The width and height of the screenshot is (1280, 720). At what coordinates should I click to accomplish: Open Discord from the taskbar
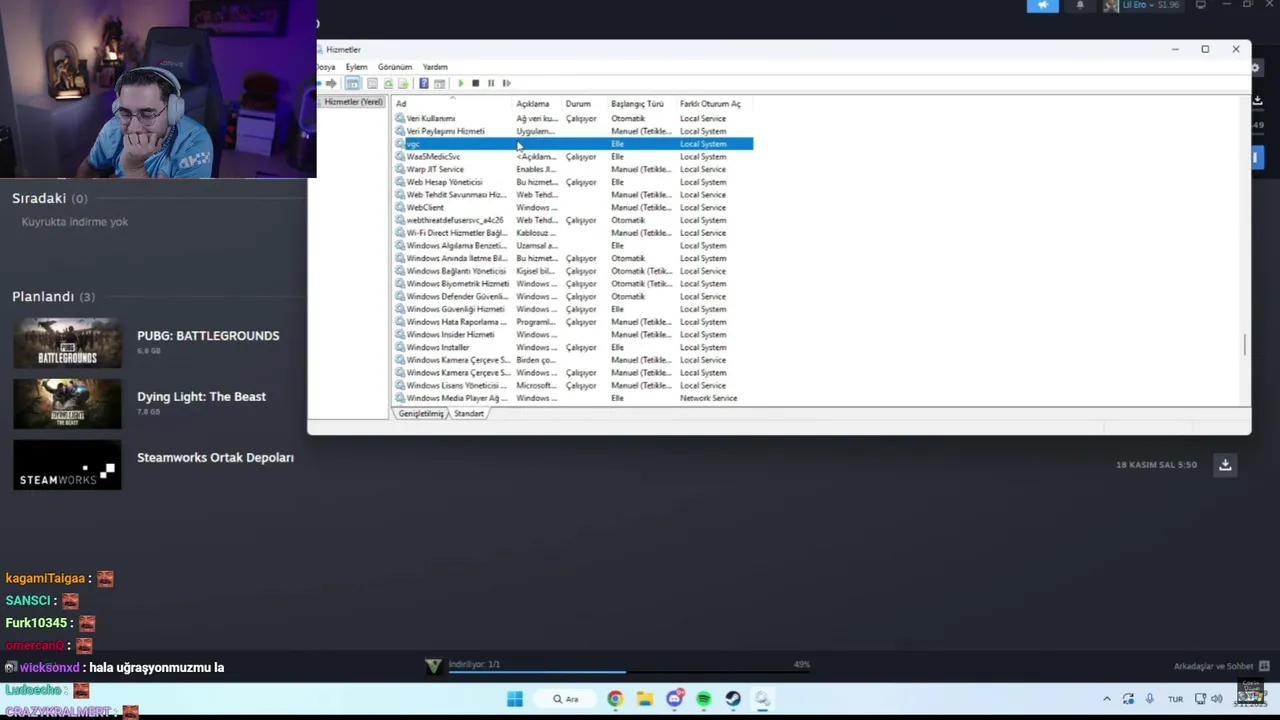tap(675, 699)
